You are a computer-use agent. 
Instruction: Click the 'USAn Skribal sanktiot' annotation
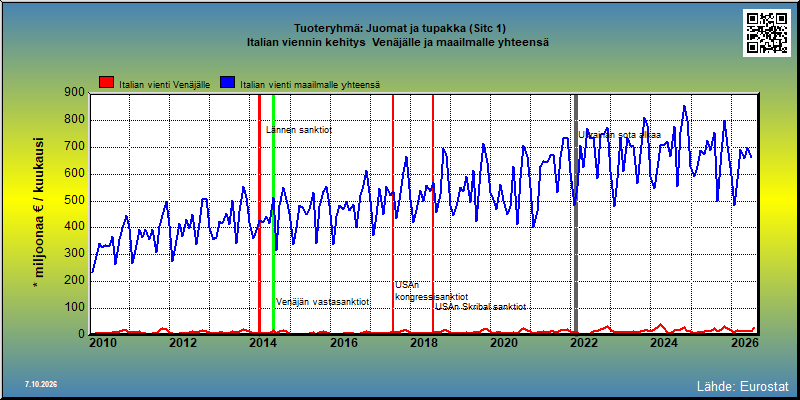(480, 307)
